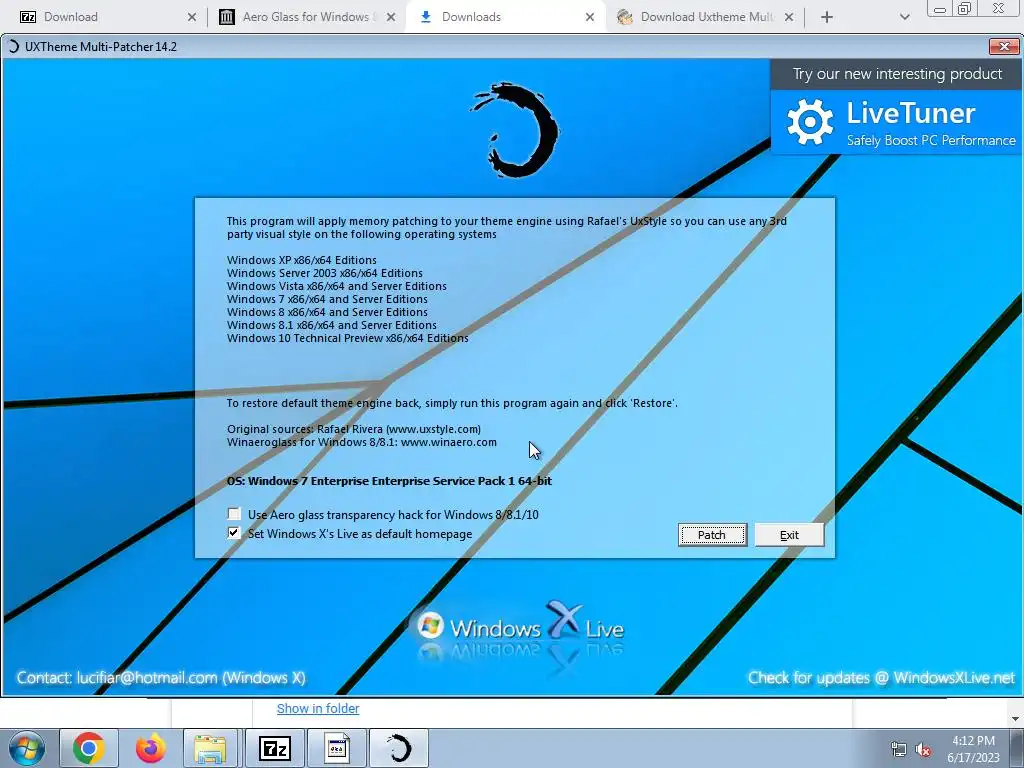Screen dimensions: 1024x768
Task: Click the Windows 10 Technical Preview line
Action: pos(347,338)
